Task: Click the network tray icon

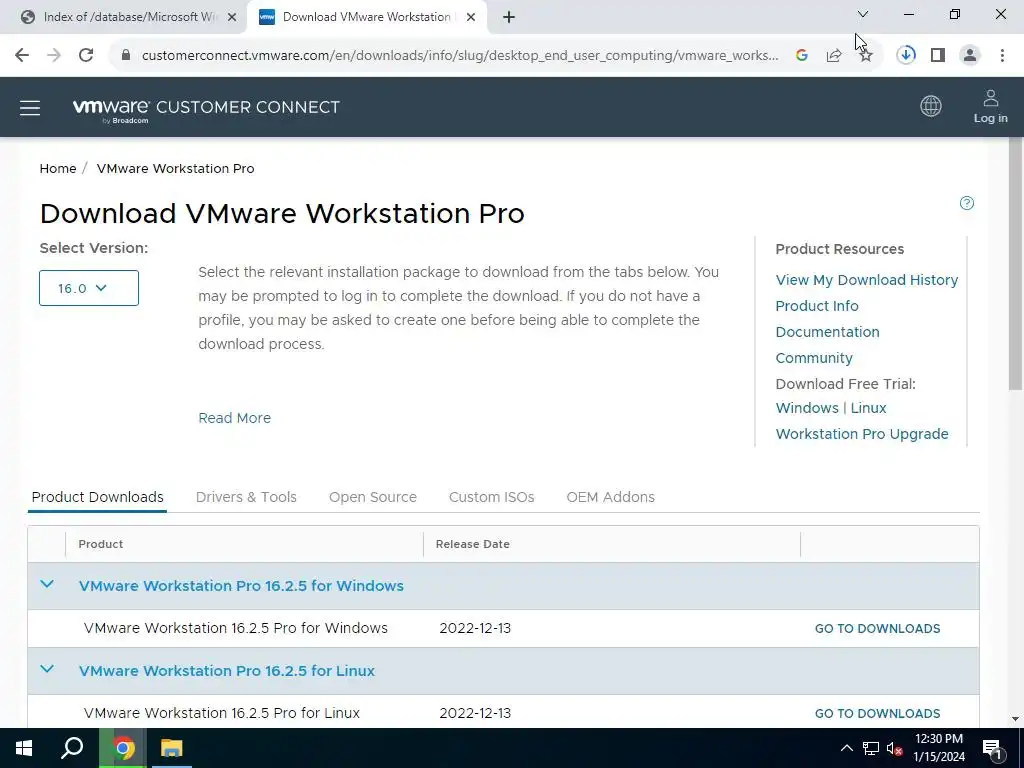Action: tap(871, 748)
